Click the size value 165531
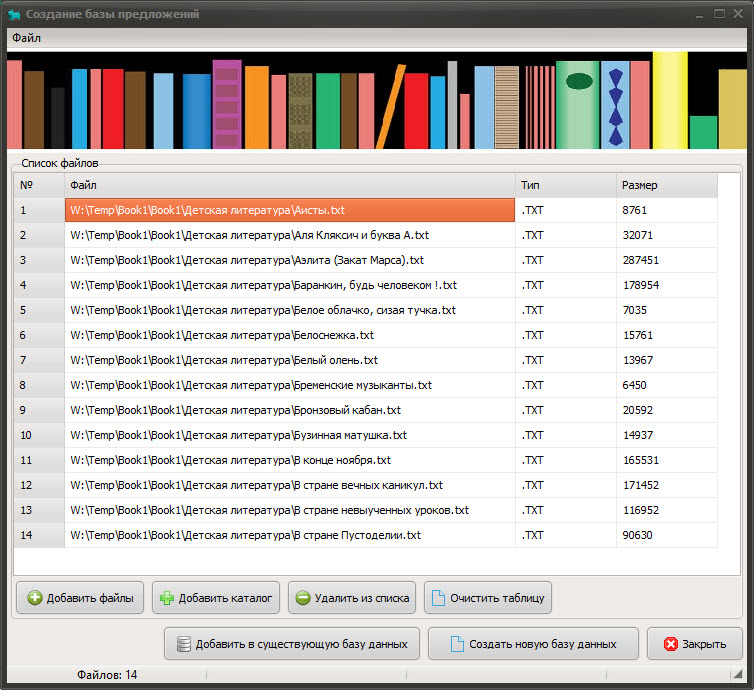Image resolution: width=754 pixels, height=690 pixels. (641, 460)
